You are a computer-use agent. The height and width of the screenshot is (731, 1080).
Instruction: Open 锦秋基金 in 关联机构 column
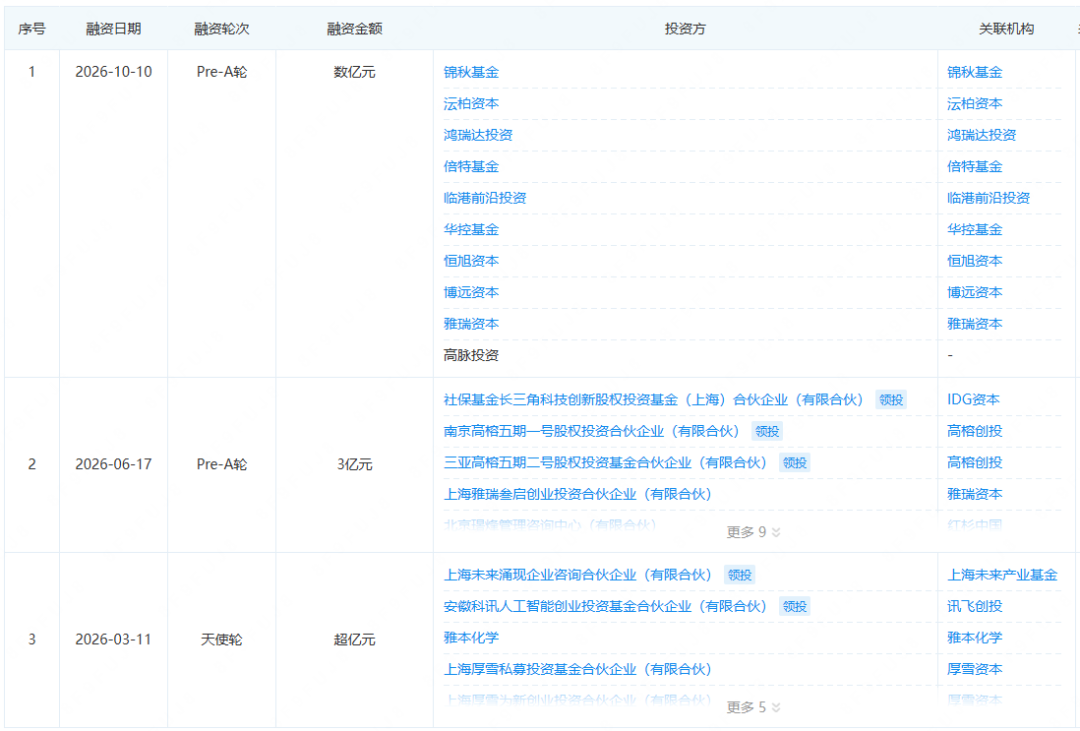point(975,72)
